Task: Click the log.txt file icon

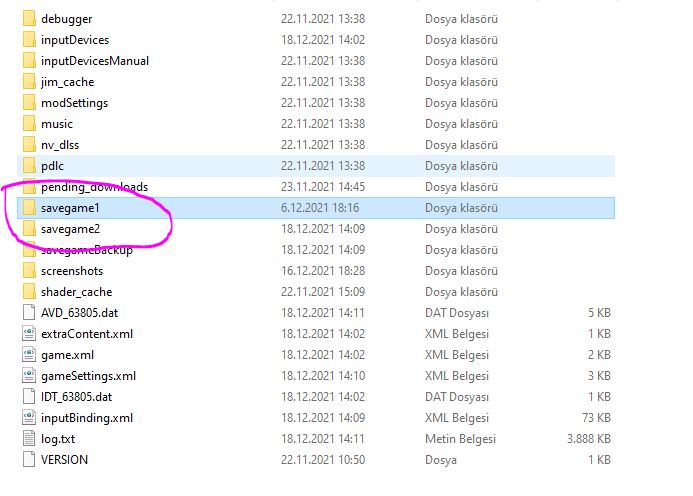Action: coord(29,439)
